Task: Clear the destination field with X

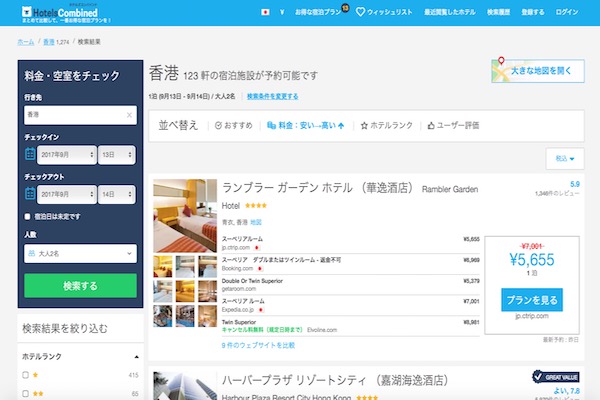Action: (129, 115)
